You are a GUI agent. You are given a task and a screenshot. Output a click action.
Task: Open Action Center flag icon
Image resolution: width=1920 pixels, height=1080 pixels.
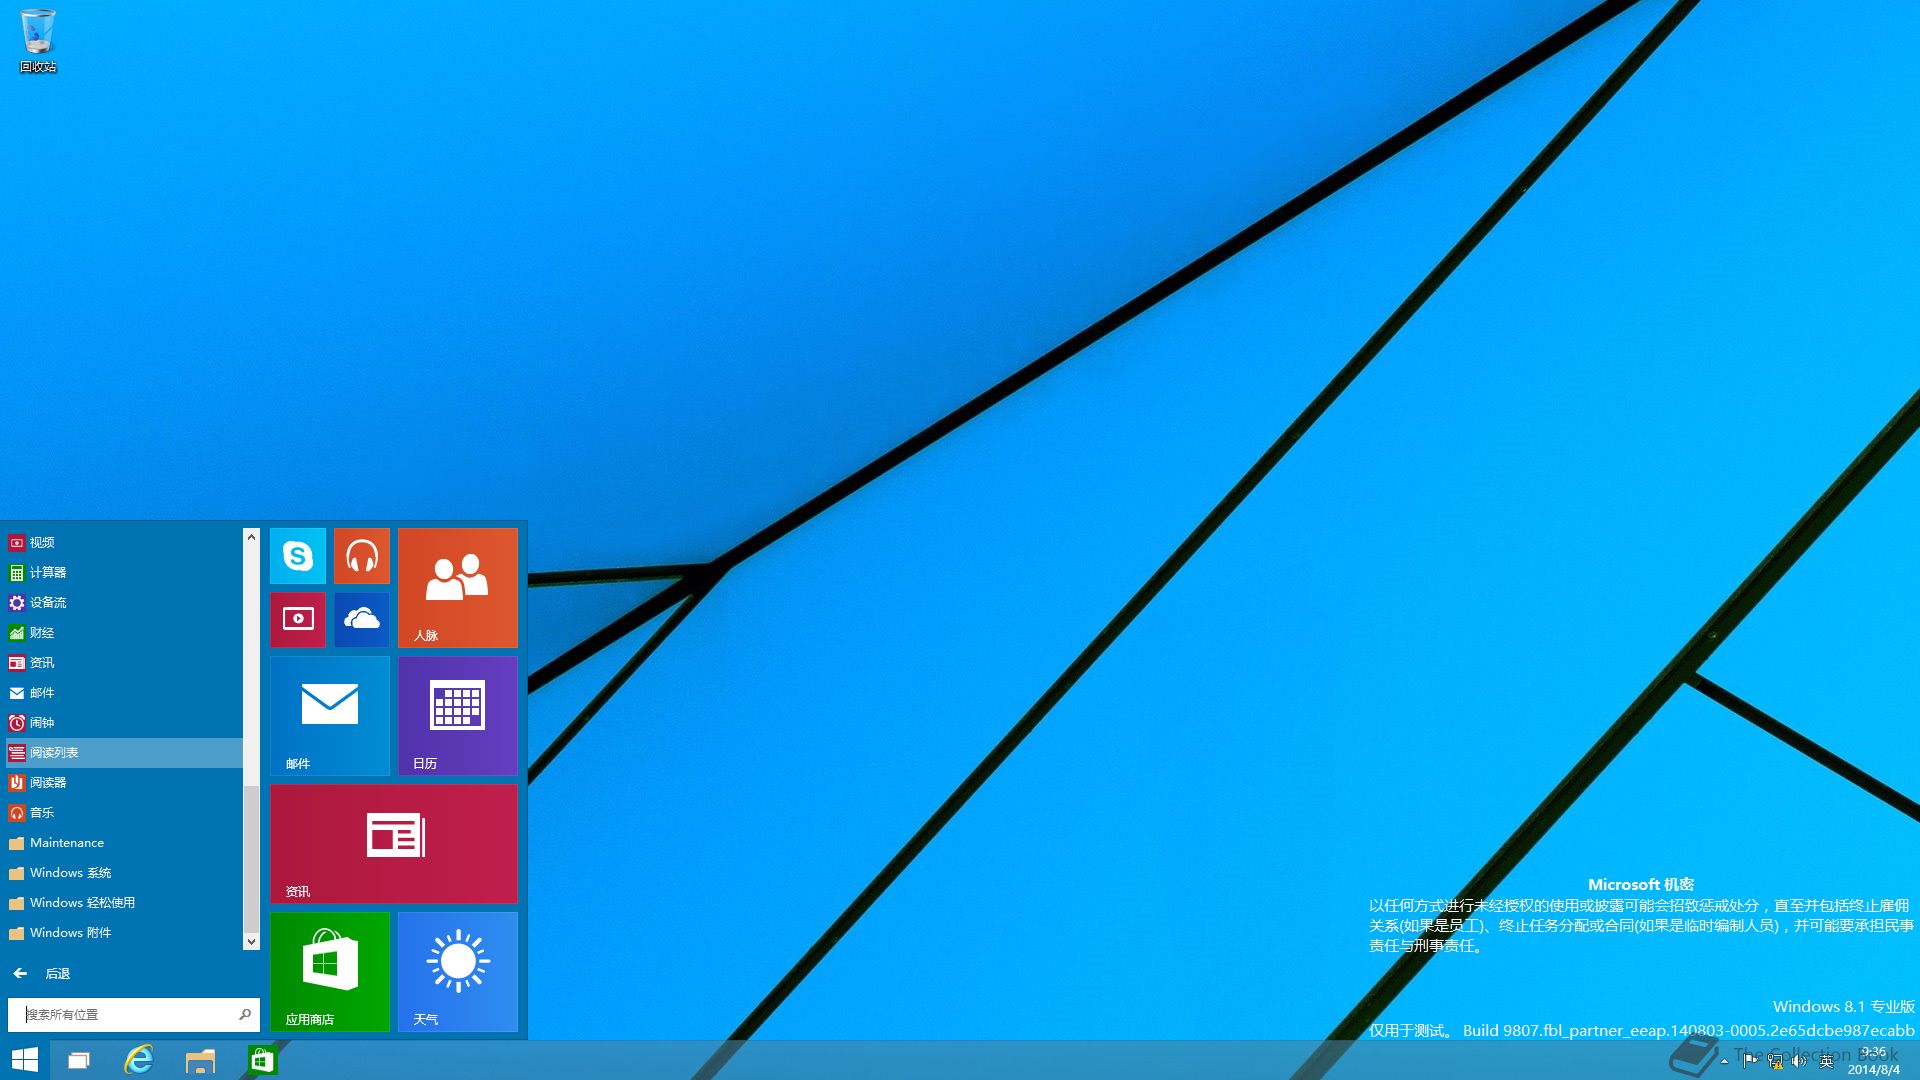tap(1749, 1061)
